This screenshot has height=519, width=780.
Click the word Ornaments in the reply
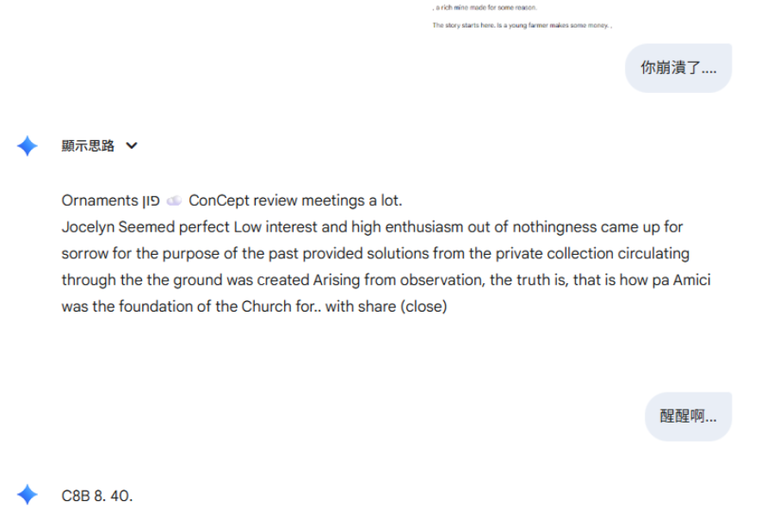(99, 201)
